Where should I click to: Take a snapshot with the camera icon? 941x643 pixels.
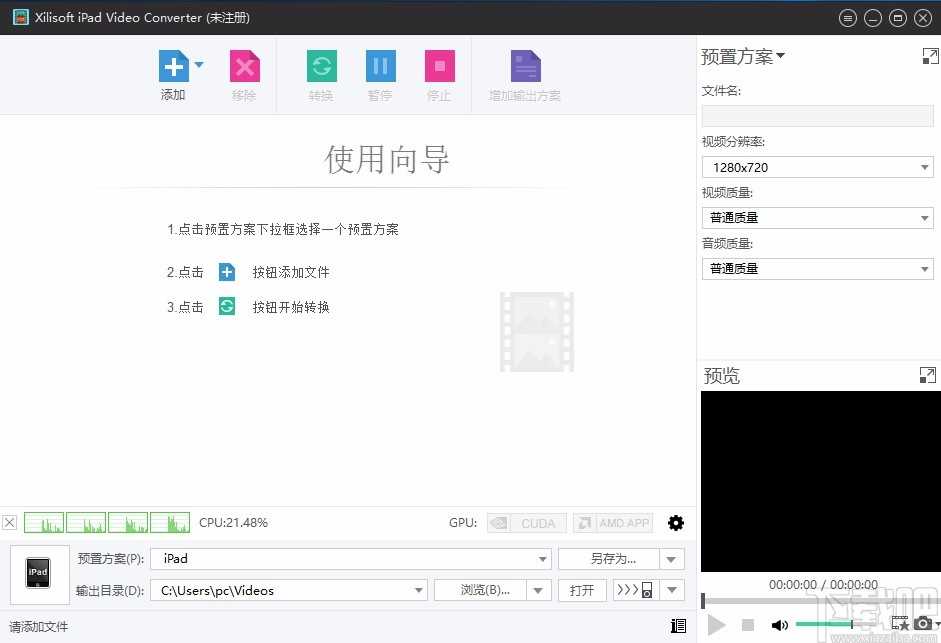pos(922,625)
